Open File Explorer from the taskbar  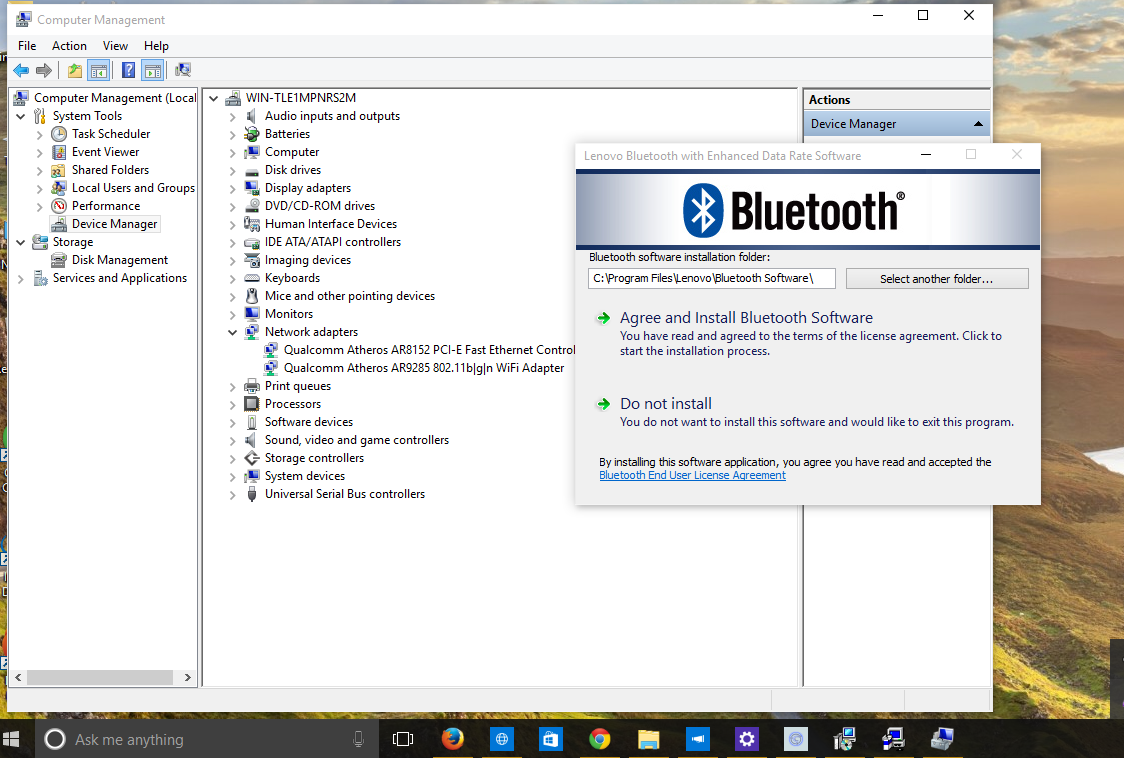pyautogui.click(x=648, y=739)
